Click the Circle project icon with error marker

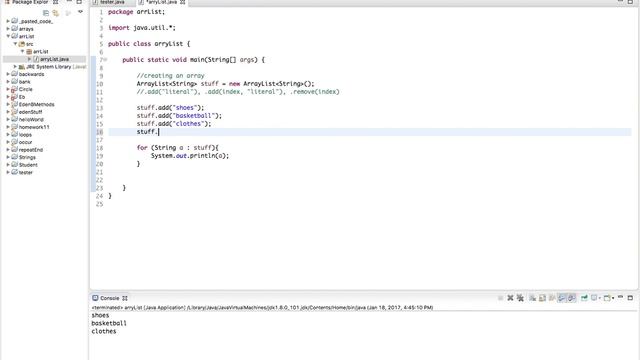pos(14,89)
